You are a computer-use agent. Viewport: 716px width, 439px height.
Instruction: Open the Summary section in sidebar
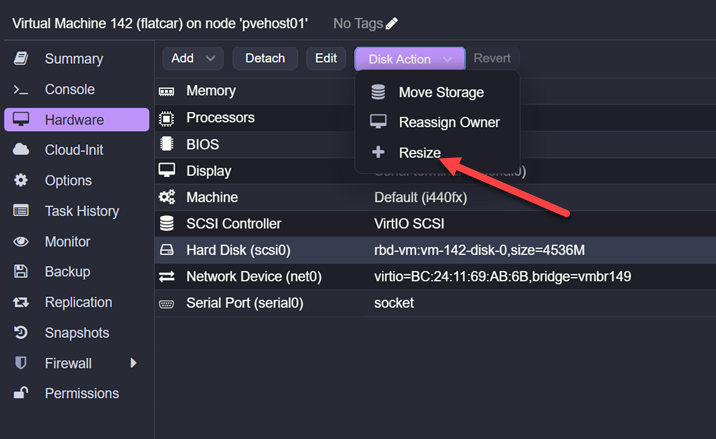[73, 59]
